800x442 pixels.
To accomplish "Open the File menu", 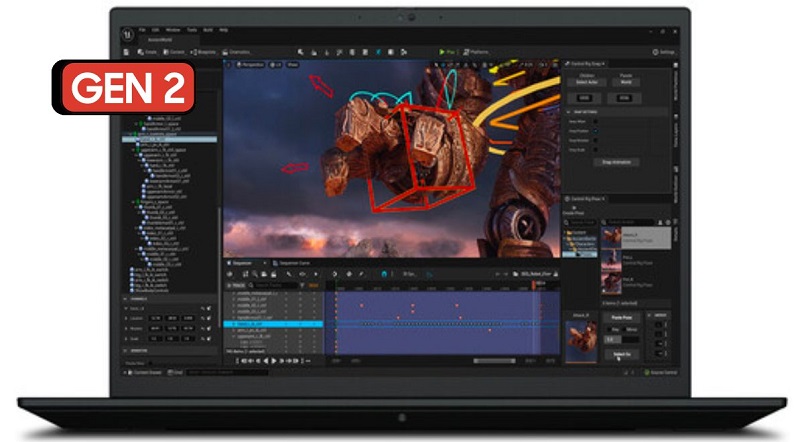I will tap(142, 30).
